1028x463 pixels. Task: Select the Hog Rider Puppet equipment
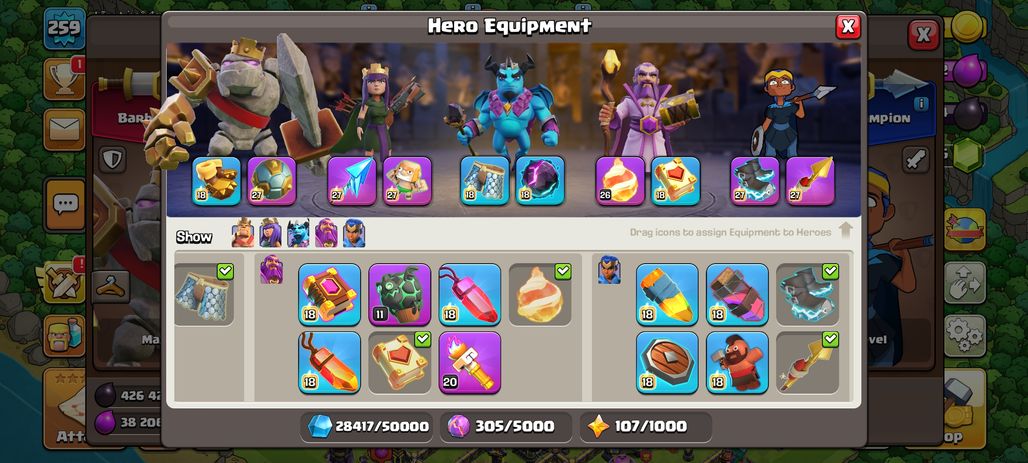coord(737,363)
